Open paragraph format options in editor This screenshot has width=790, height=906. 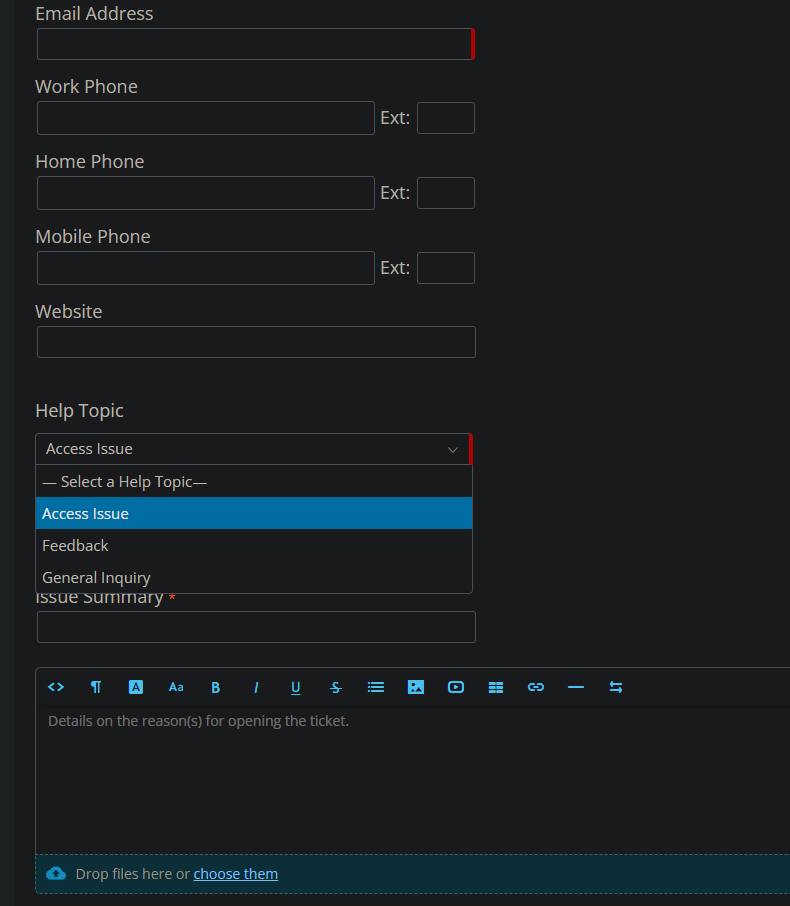(96, 687)
